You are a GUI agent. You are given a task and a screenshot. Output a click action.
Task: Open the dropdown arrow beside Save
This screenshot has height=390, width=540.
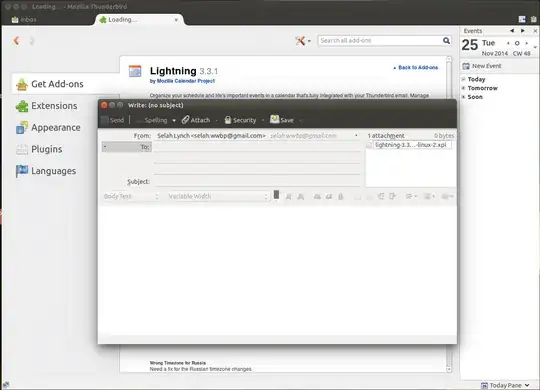tap(301, 120)
